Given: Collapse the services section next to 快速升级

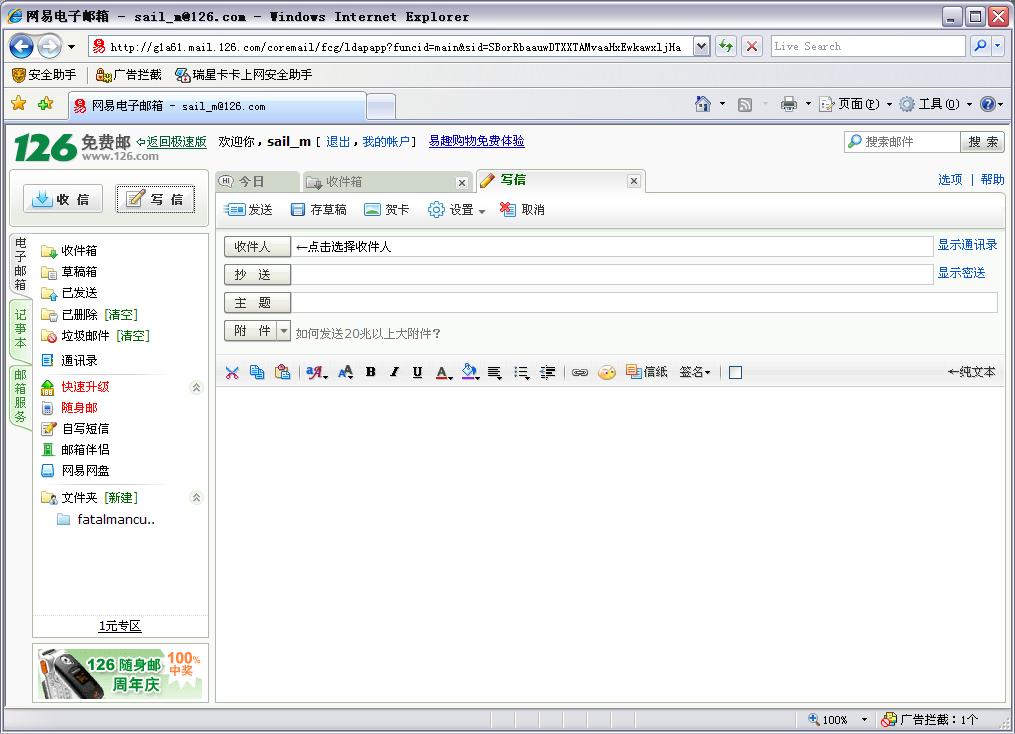Looking at the screenshot, I should pyautogui.click(x=196, y=387).
